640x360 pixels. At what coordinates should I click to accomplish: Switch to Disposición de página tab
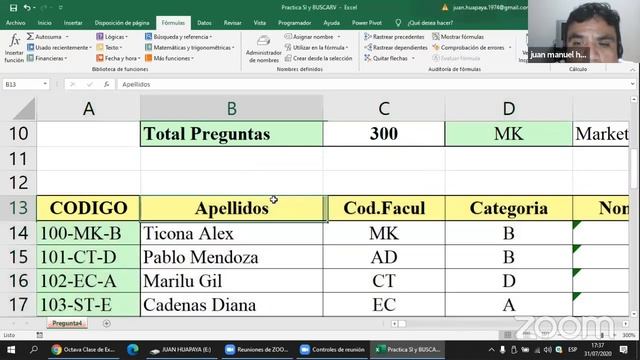[122, 23]
